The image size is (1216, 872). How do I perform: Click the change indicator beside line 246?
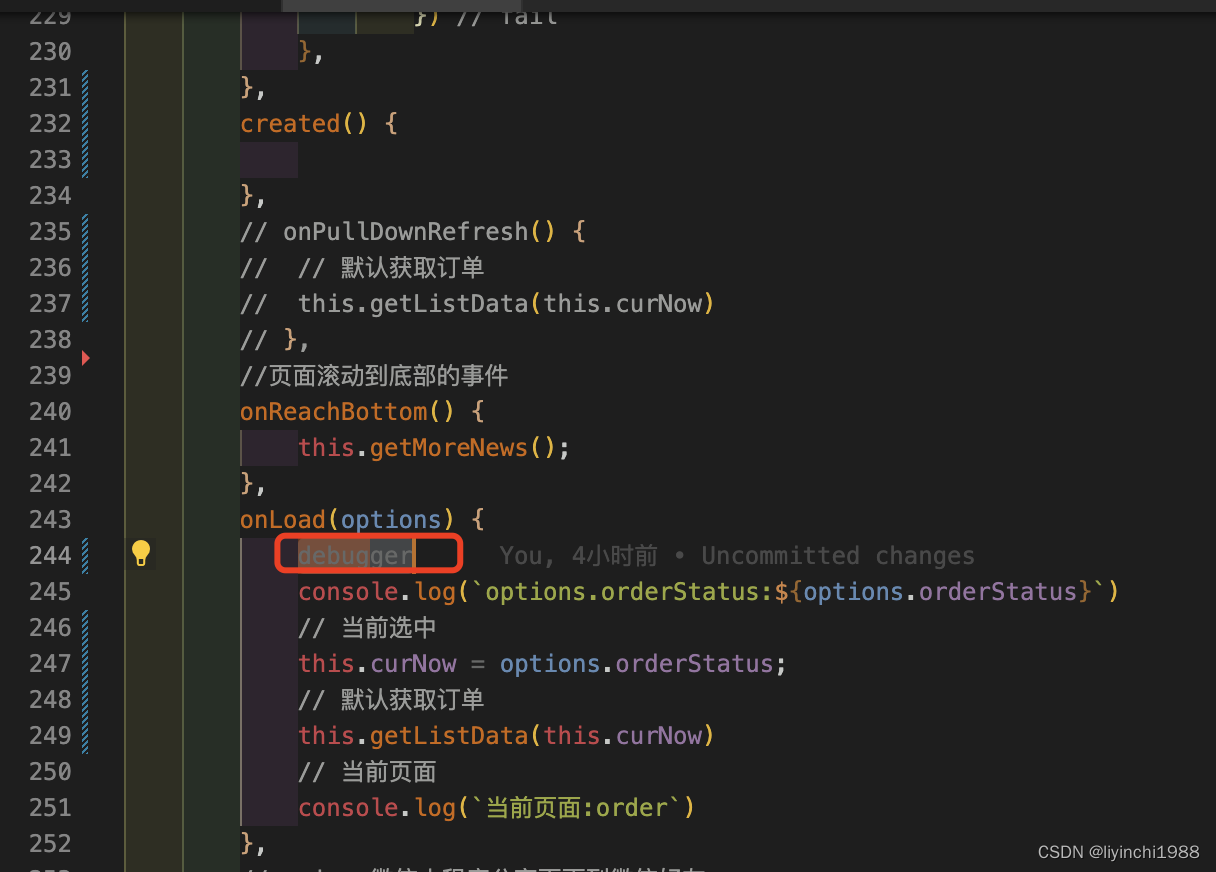coord(85,627)
